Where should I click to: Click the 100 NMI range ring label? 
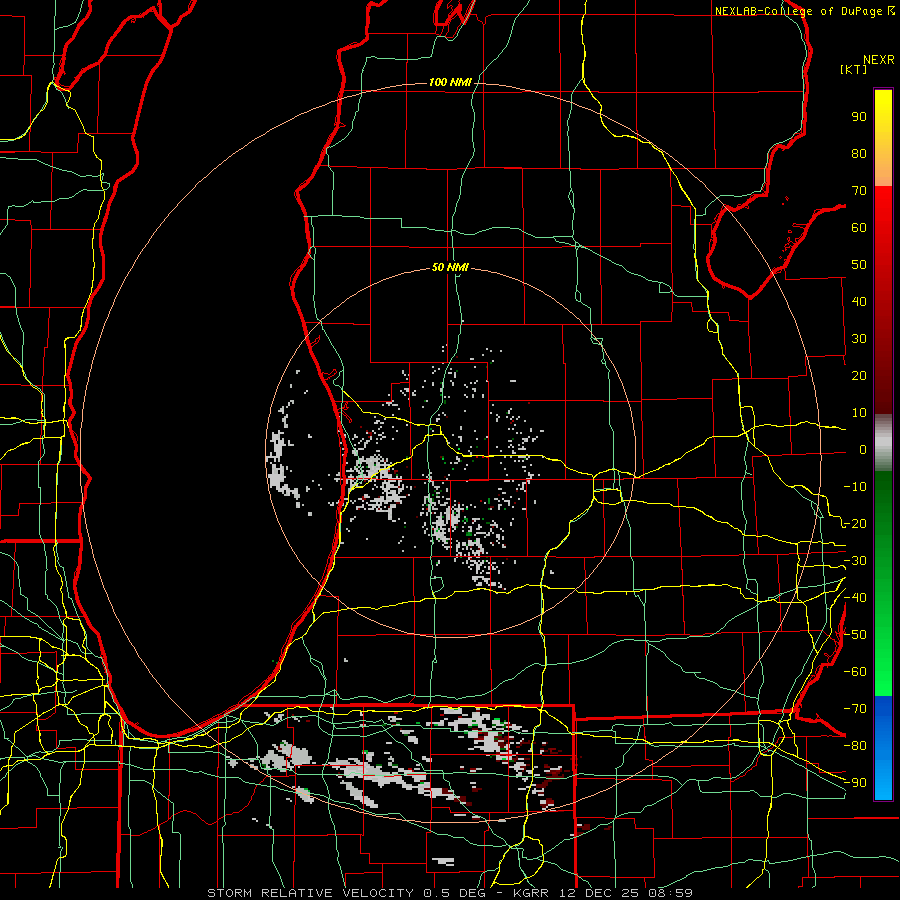(x=450, y=83)
